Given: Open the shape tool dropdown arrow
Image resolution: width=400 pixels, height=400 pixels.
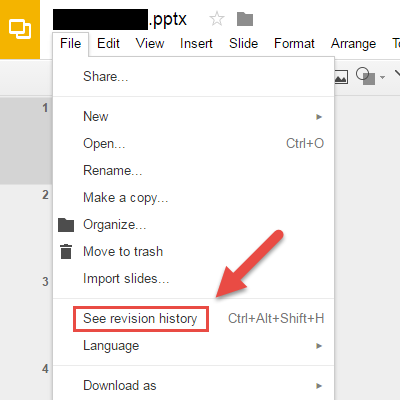Looking at the screenshot, I should [x=383, y=77].
